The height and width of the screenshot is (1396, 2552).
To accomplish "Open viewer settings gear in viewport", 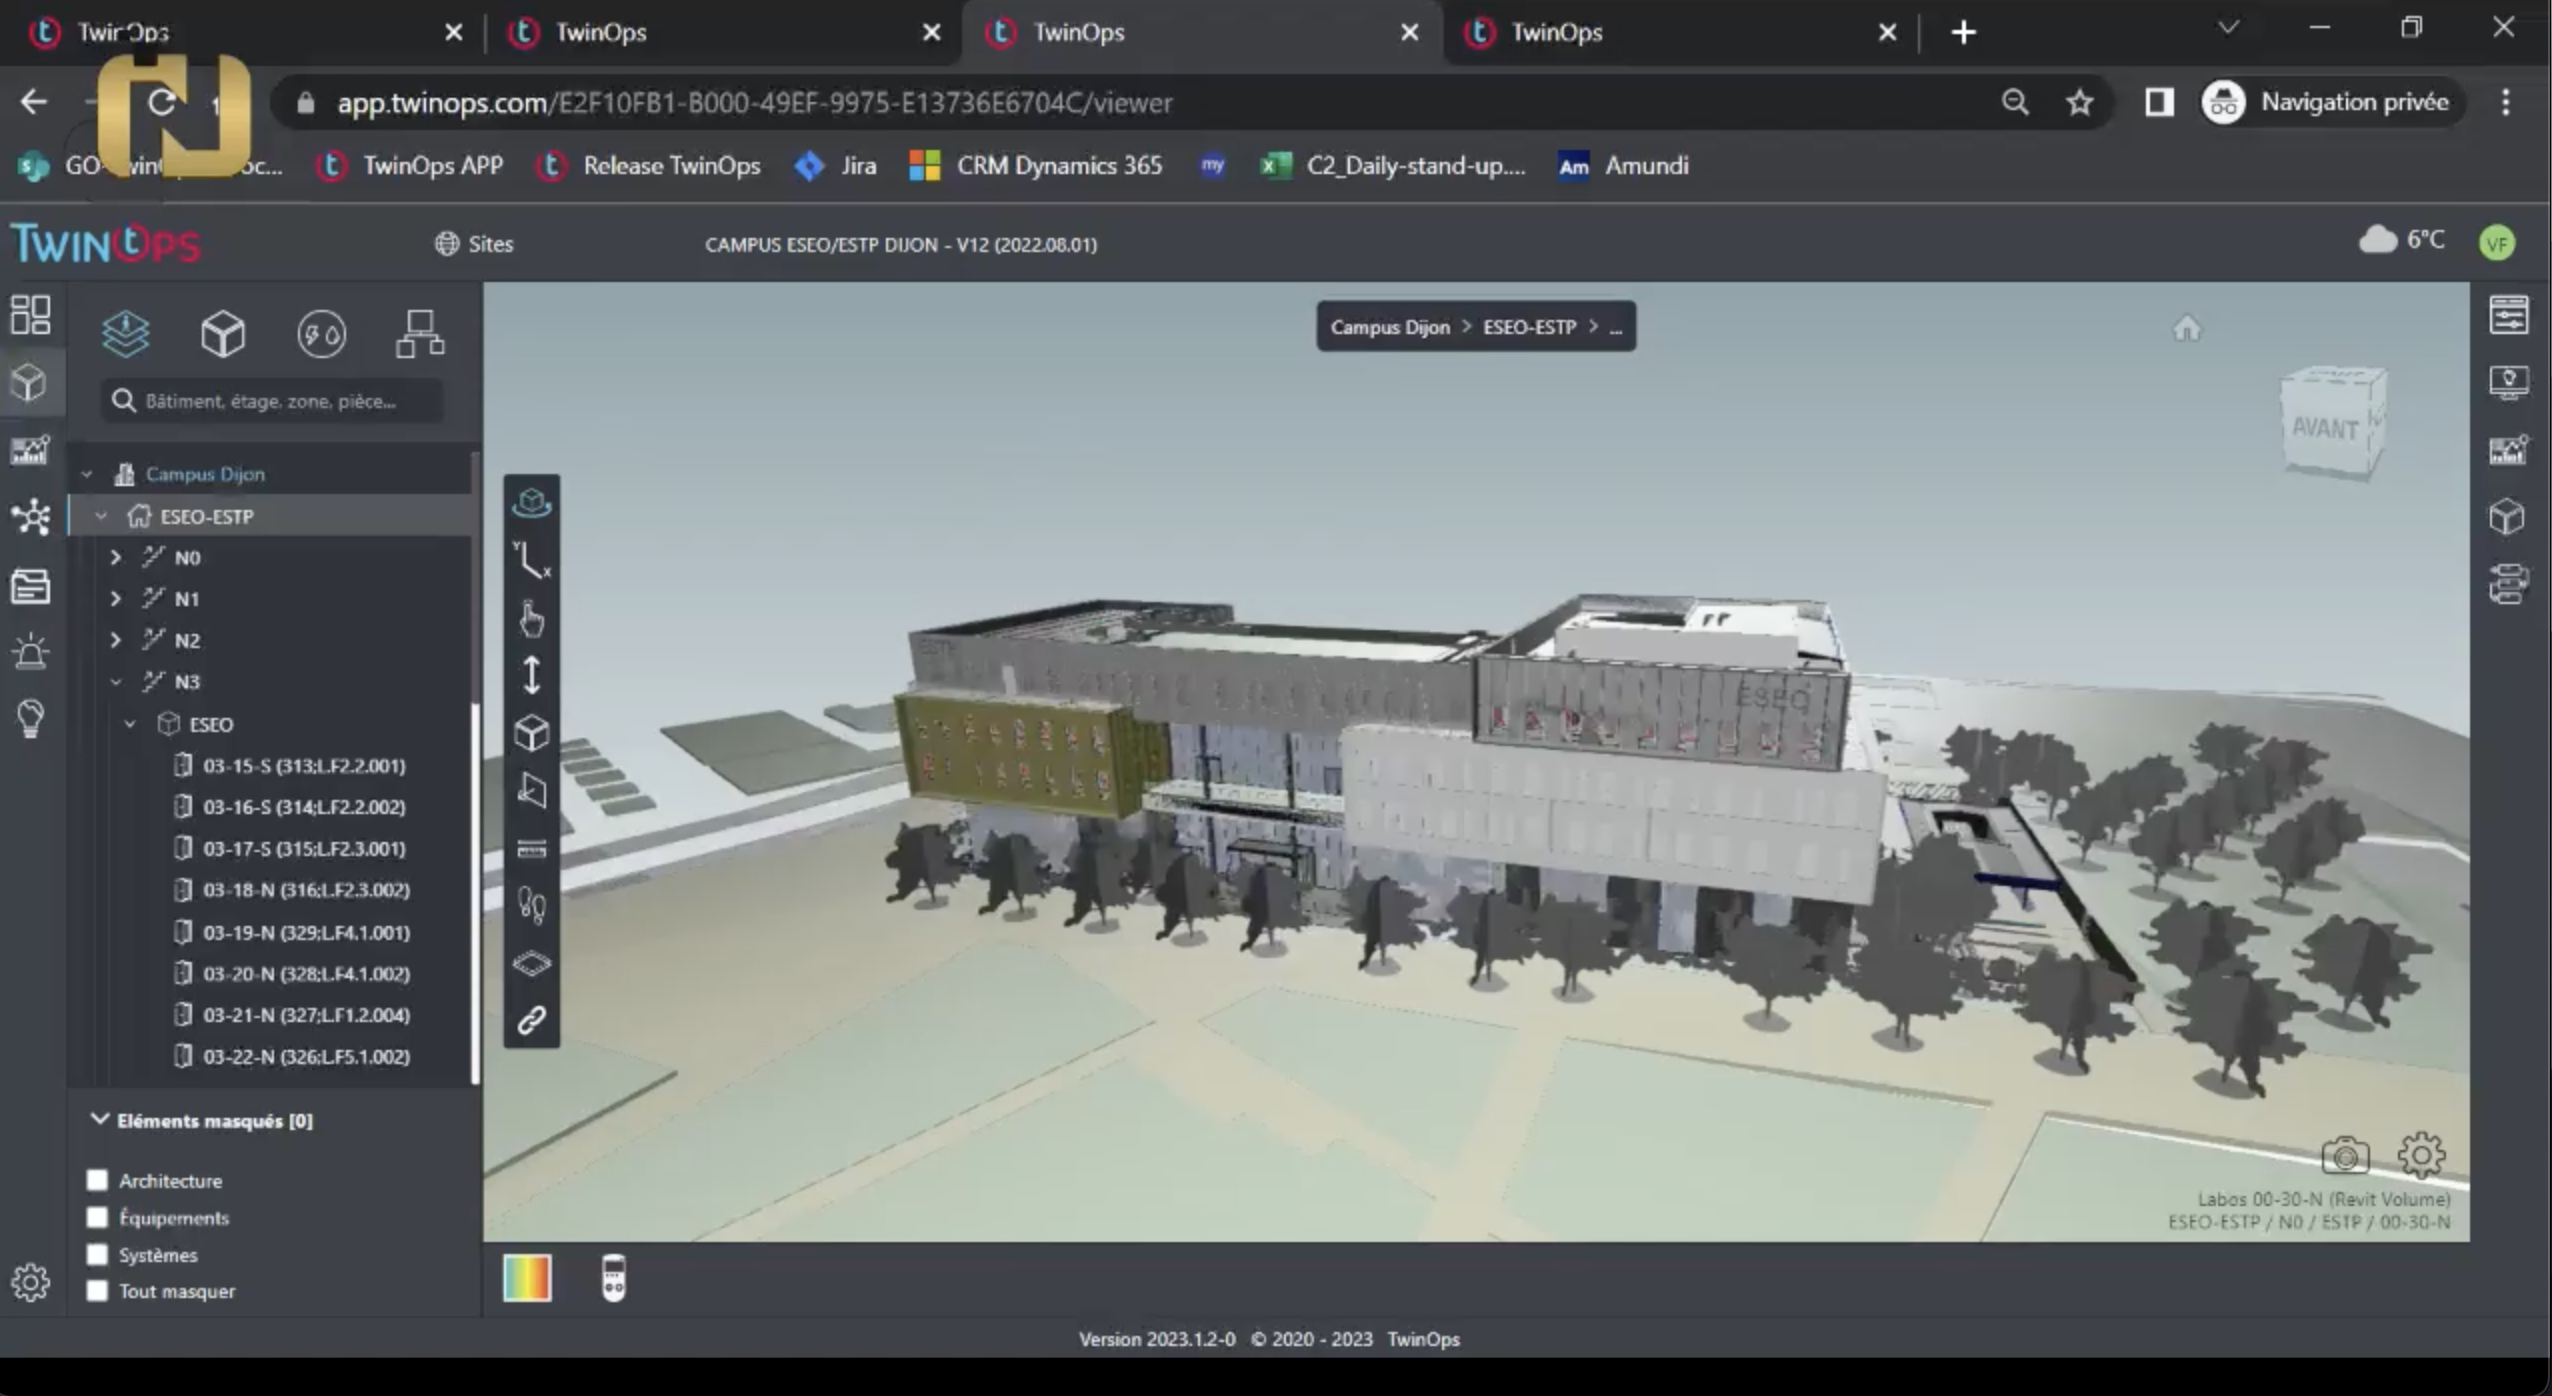I will pyautogui.click(x=2421, y=1156).
